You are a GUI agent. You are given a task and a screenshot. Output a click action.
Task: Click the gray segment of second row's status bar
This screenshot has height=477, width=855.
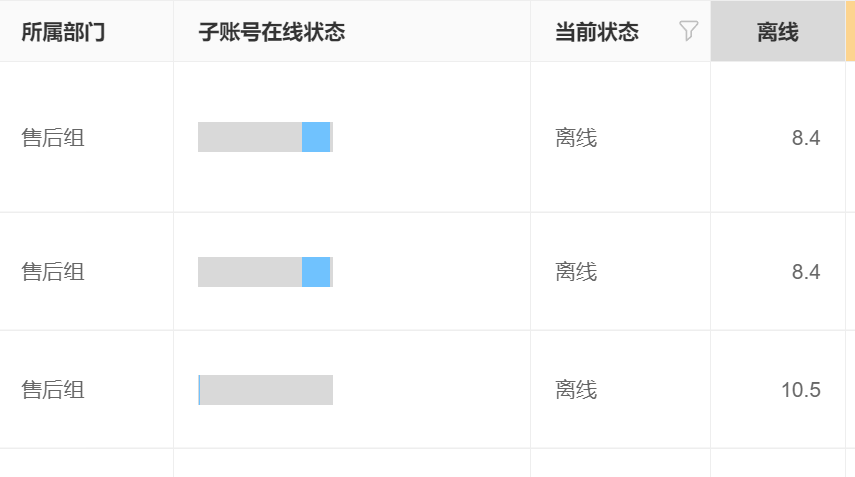[249, 272]
